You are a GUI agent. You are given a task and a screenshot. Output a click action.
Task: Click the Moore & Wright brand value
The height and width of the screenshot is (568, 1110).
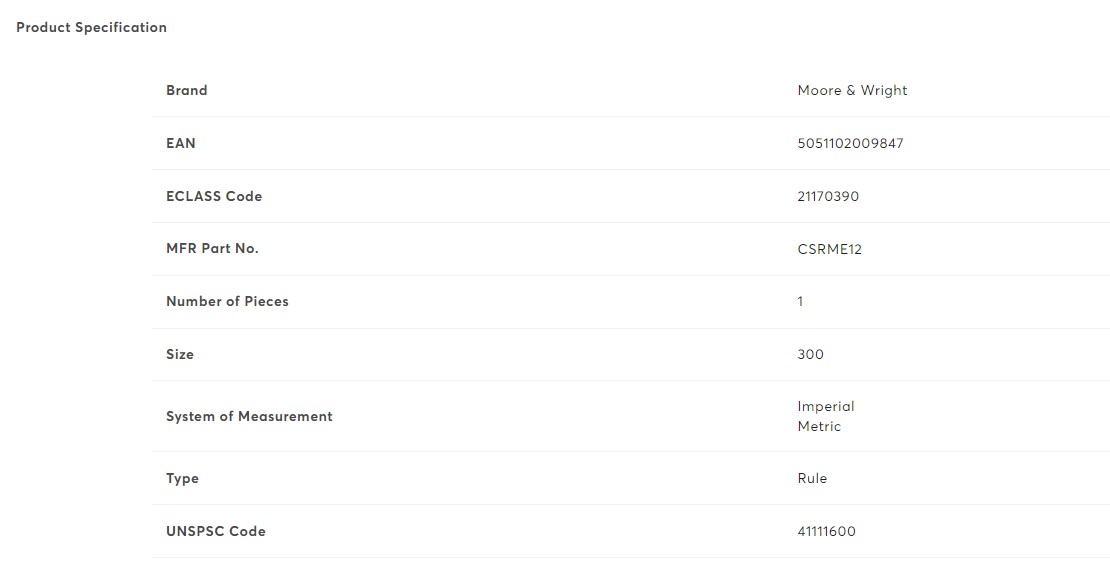pos(852,91)
